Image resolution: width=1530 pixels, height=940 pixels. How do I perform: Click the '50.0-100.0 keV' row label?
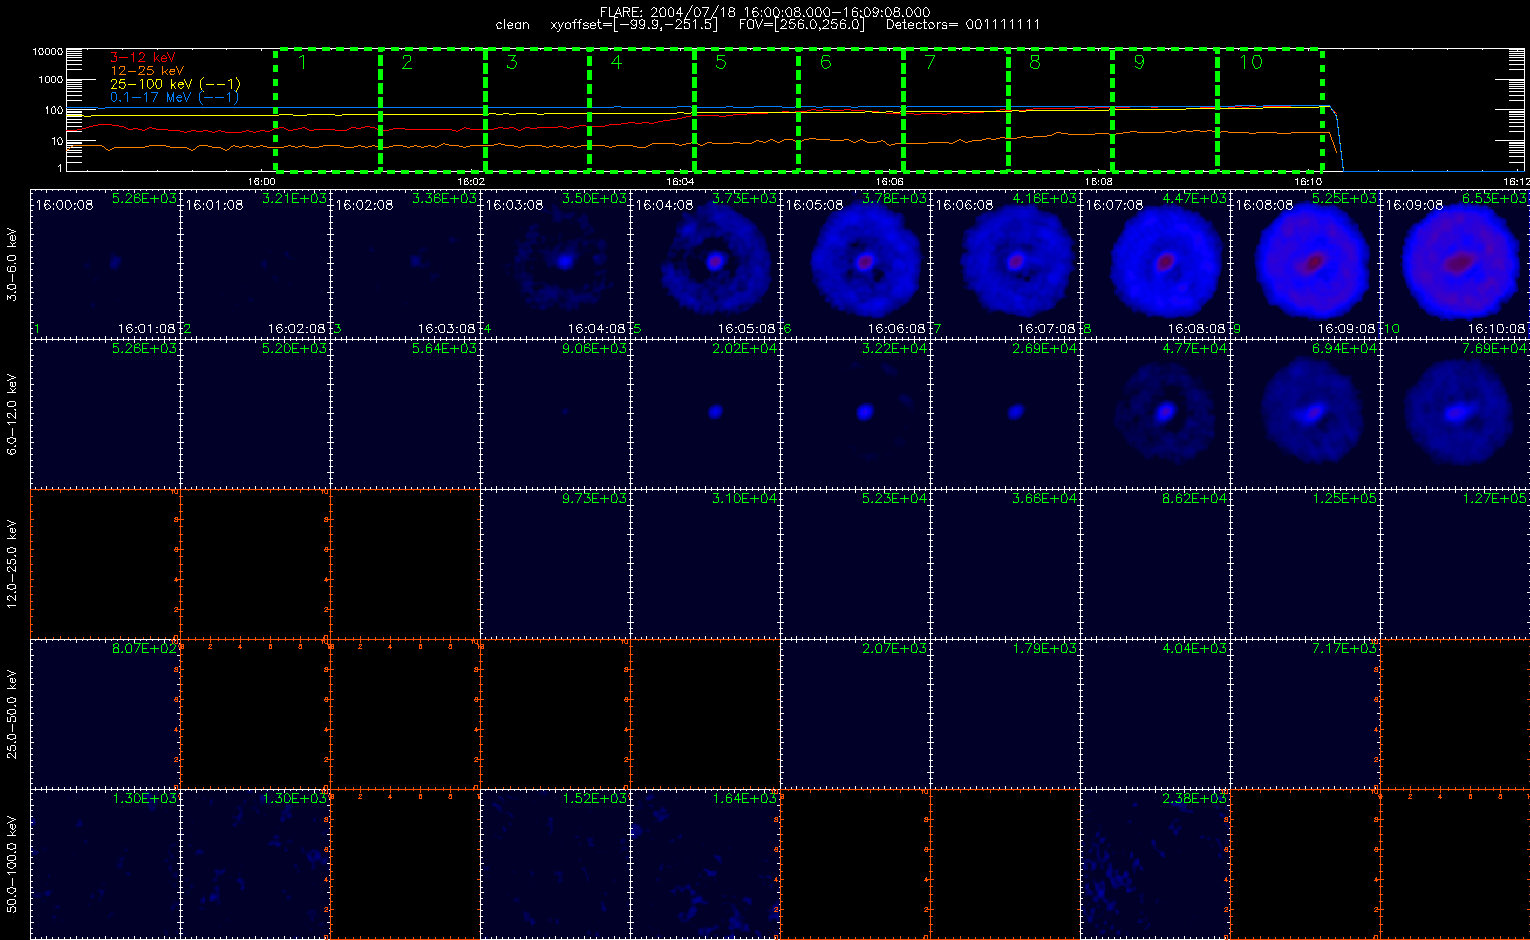[12, 863]
